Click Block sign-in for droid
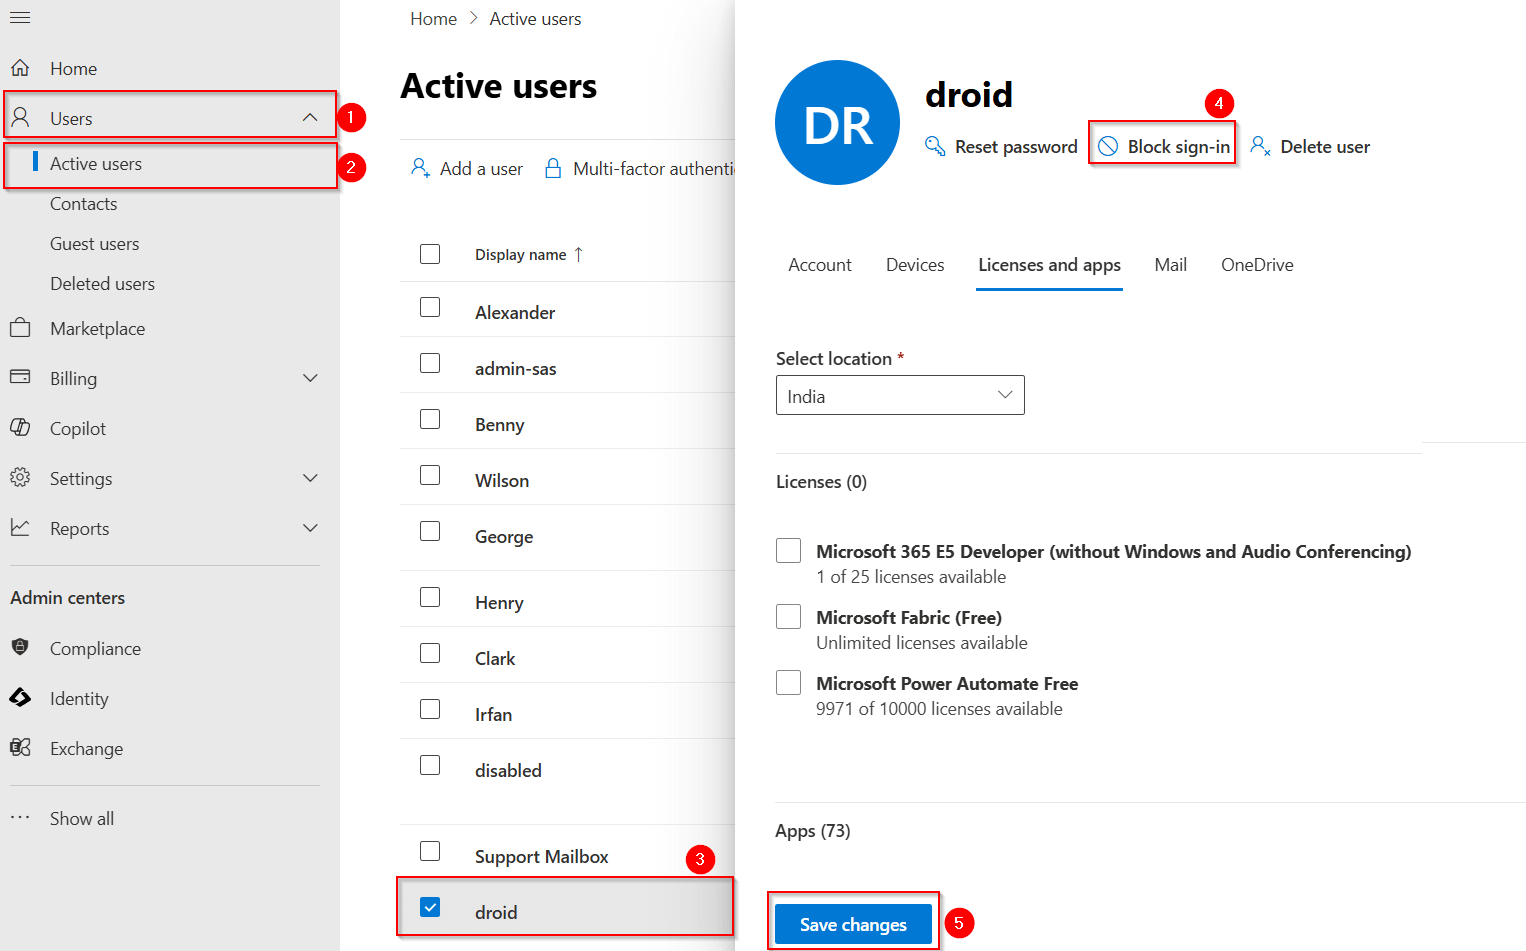 click(x=1164, y=147)
